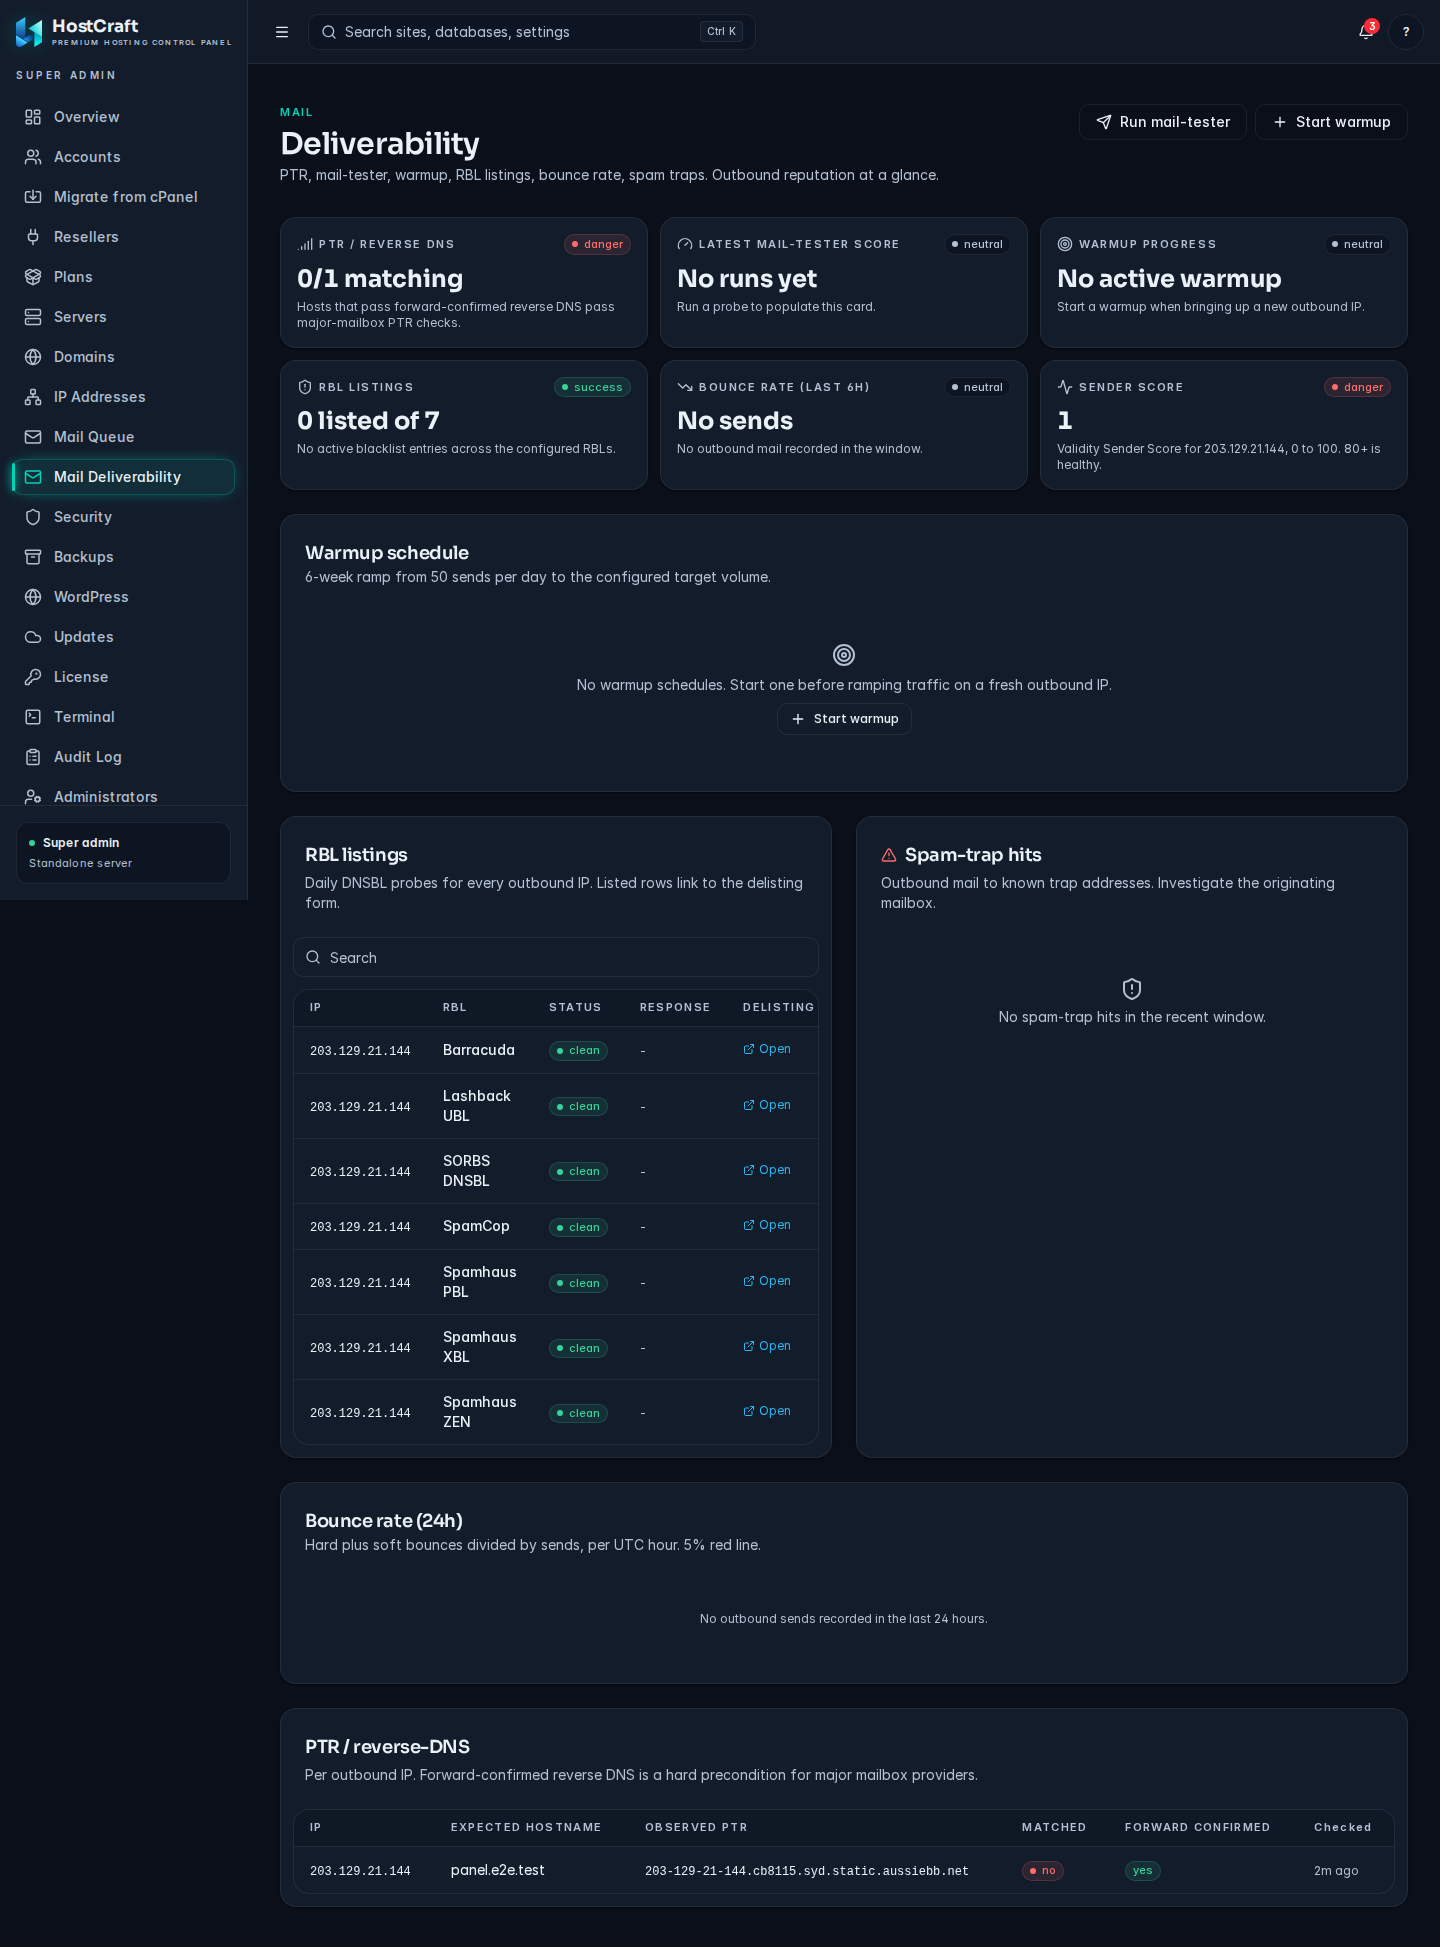This screenshot has width=1440, height=1947.
Task: Open Migrate from cPanel menu item
Action: tap(124, 197)
